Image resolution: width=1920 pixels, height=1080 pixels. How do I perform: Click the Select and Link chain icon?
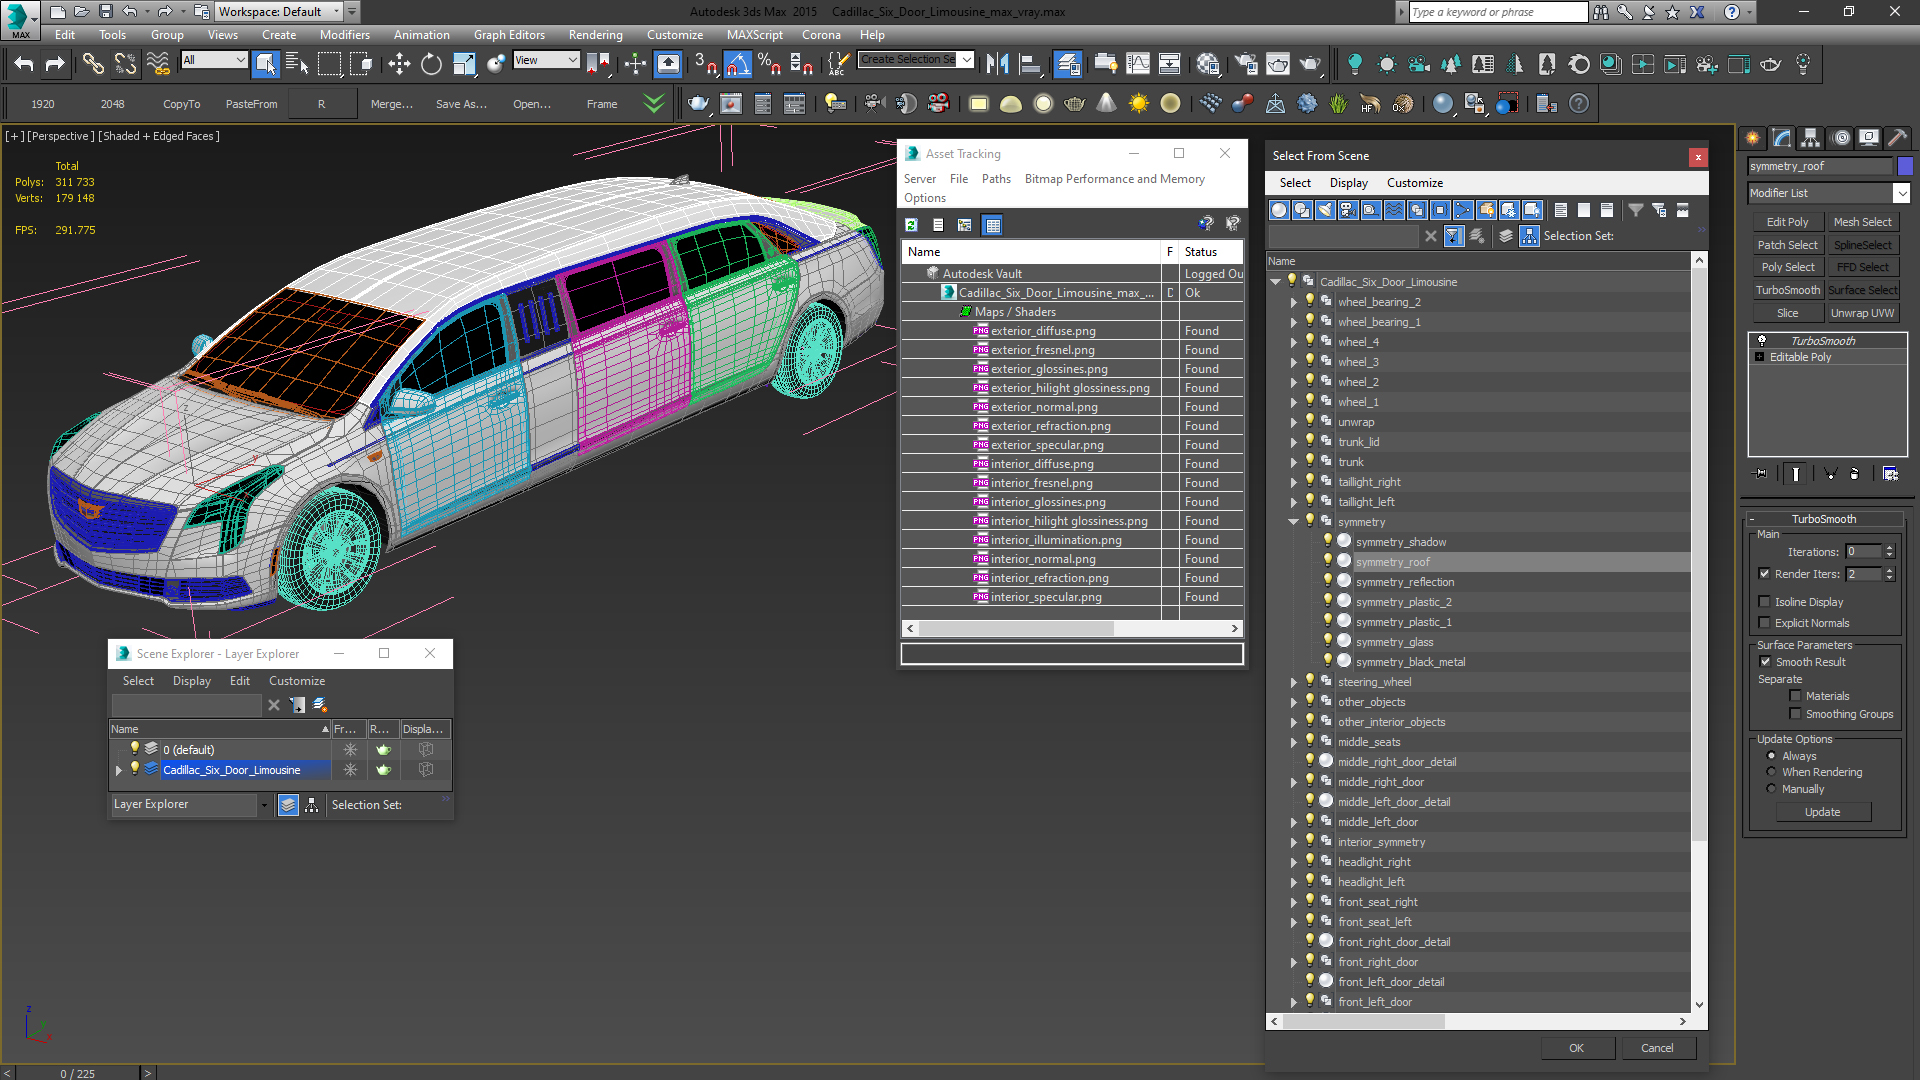pyautogui.click(x=92, y=64)
